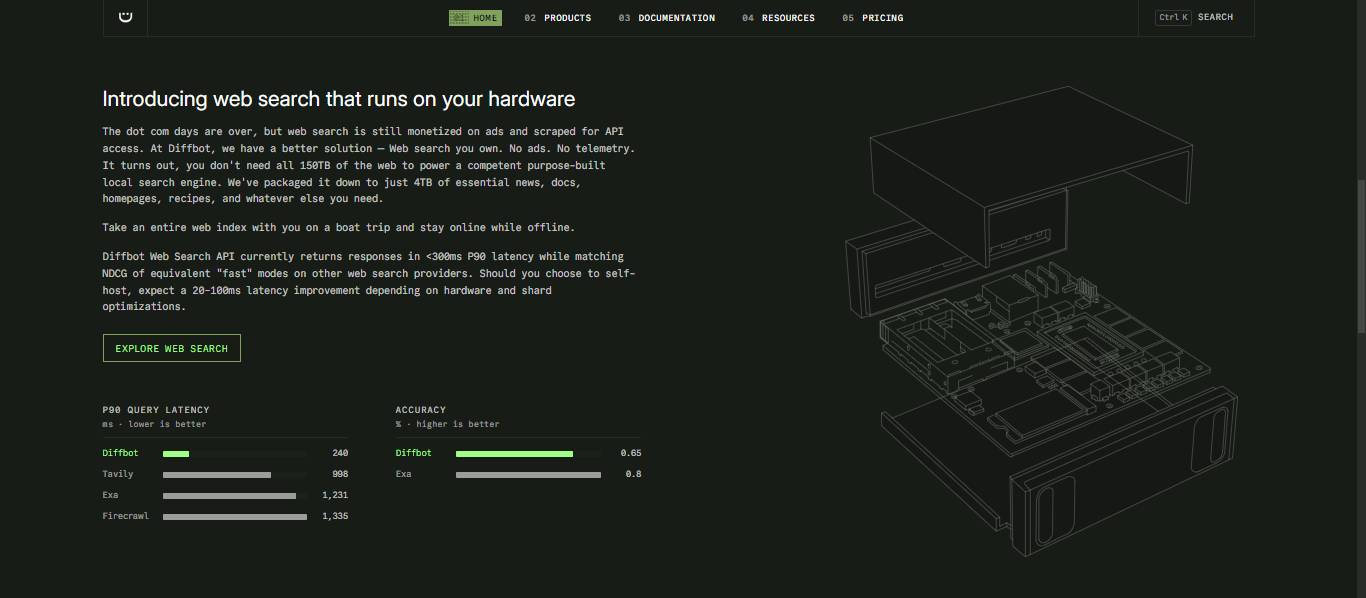Screen dimensions: 1366x598
Task: Click the Exa accuracy bar valued 0.8
Action: pos(528,475)
